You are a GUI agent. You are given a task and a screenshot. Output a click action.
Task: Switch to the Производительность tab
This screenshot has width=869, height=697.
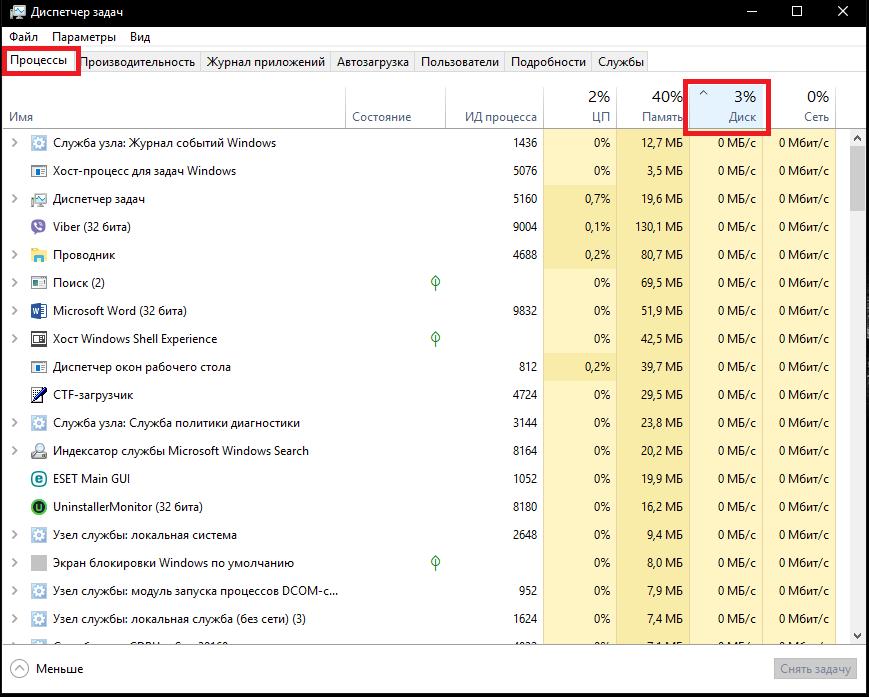[x=139, y=62]
